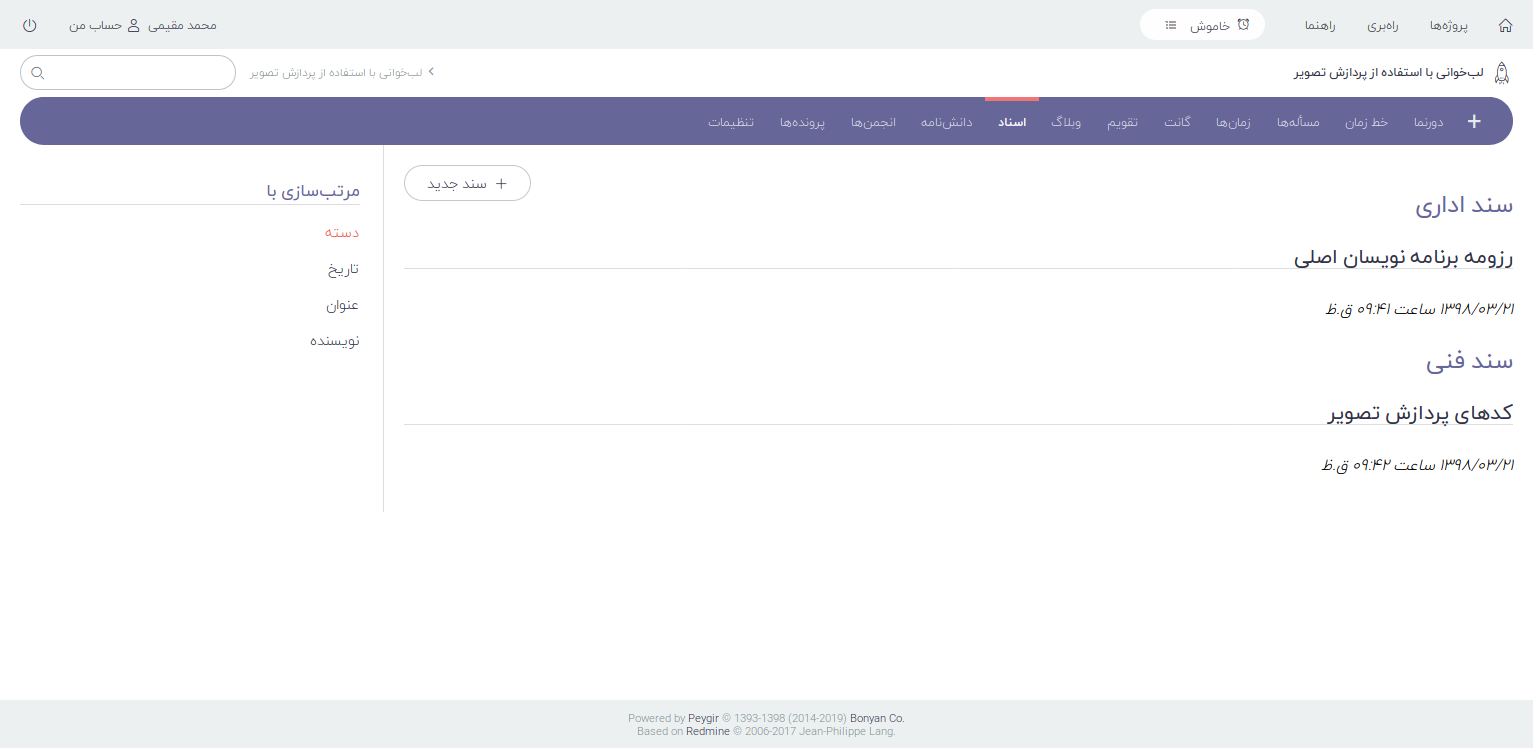This screenshot has width=1533, height=748.
Task: Click the magnifier search icon
Action: click(38, 73)
